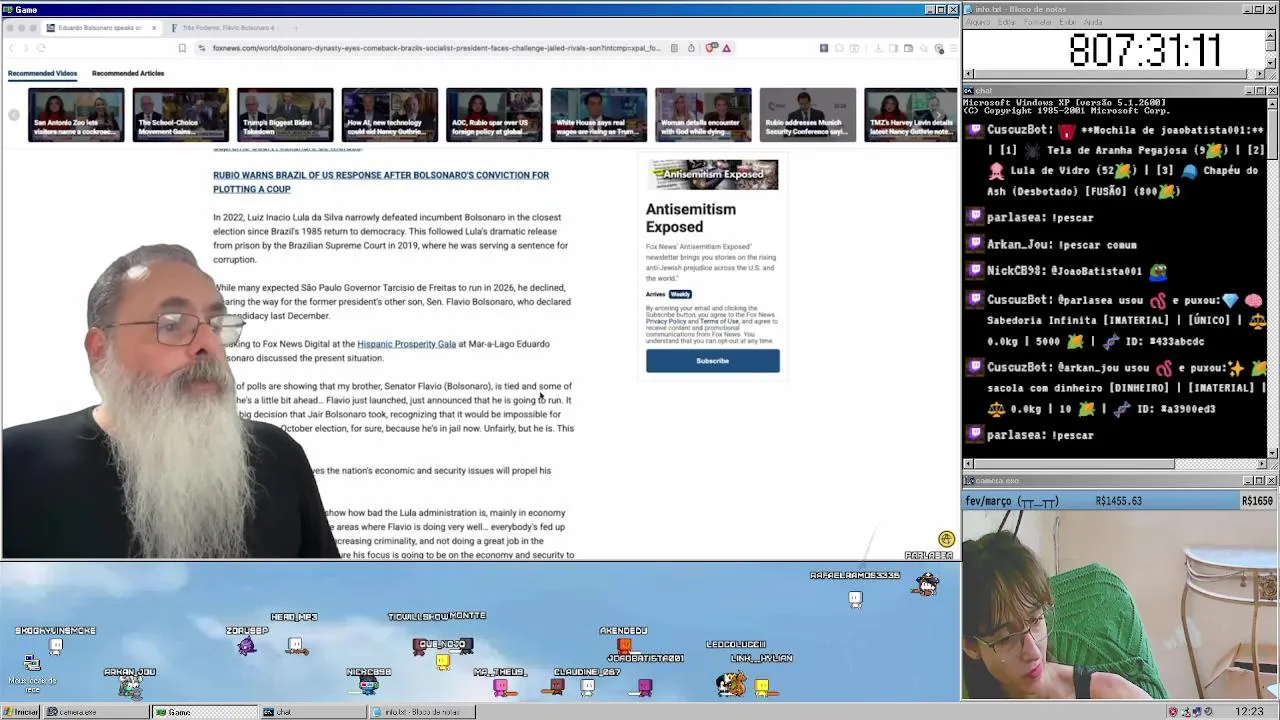
Task: Click the share icon in address bar
Action: tap(690, 48)
